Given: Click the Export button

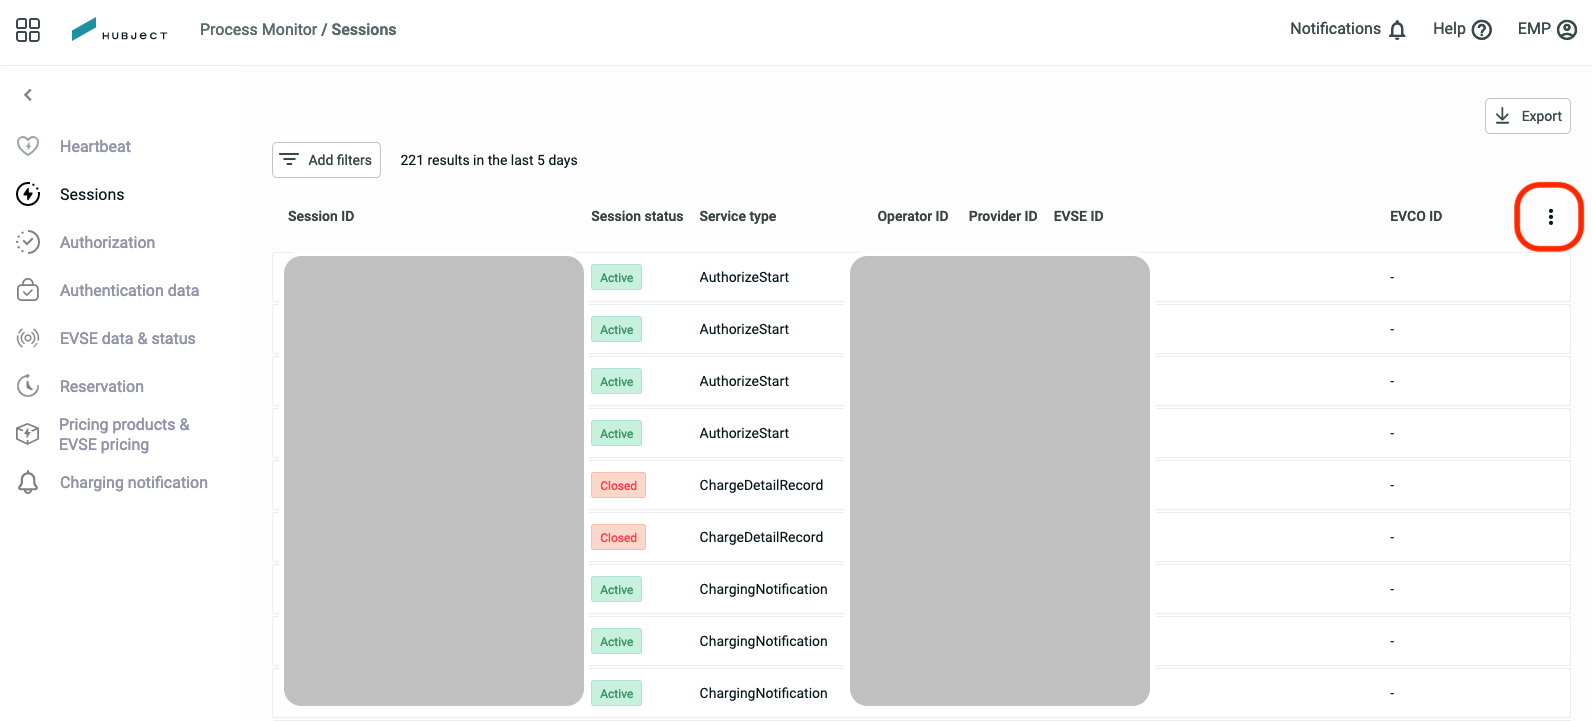Looking at the screenshot, I should [x=1528, y=116].
